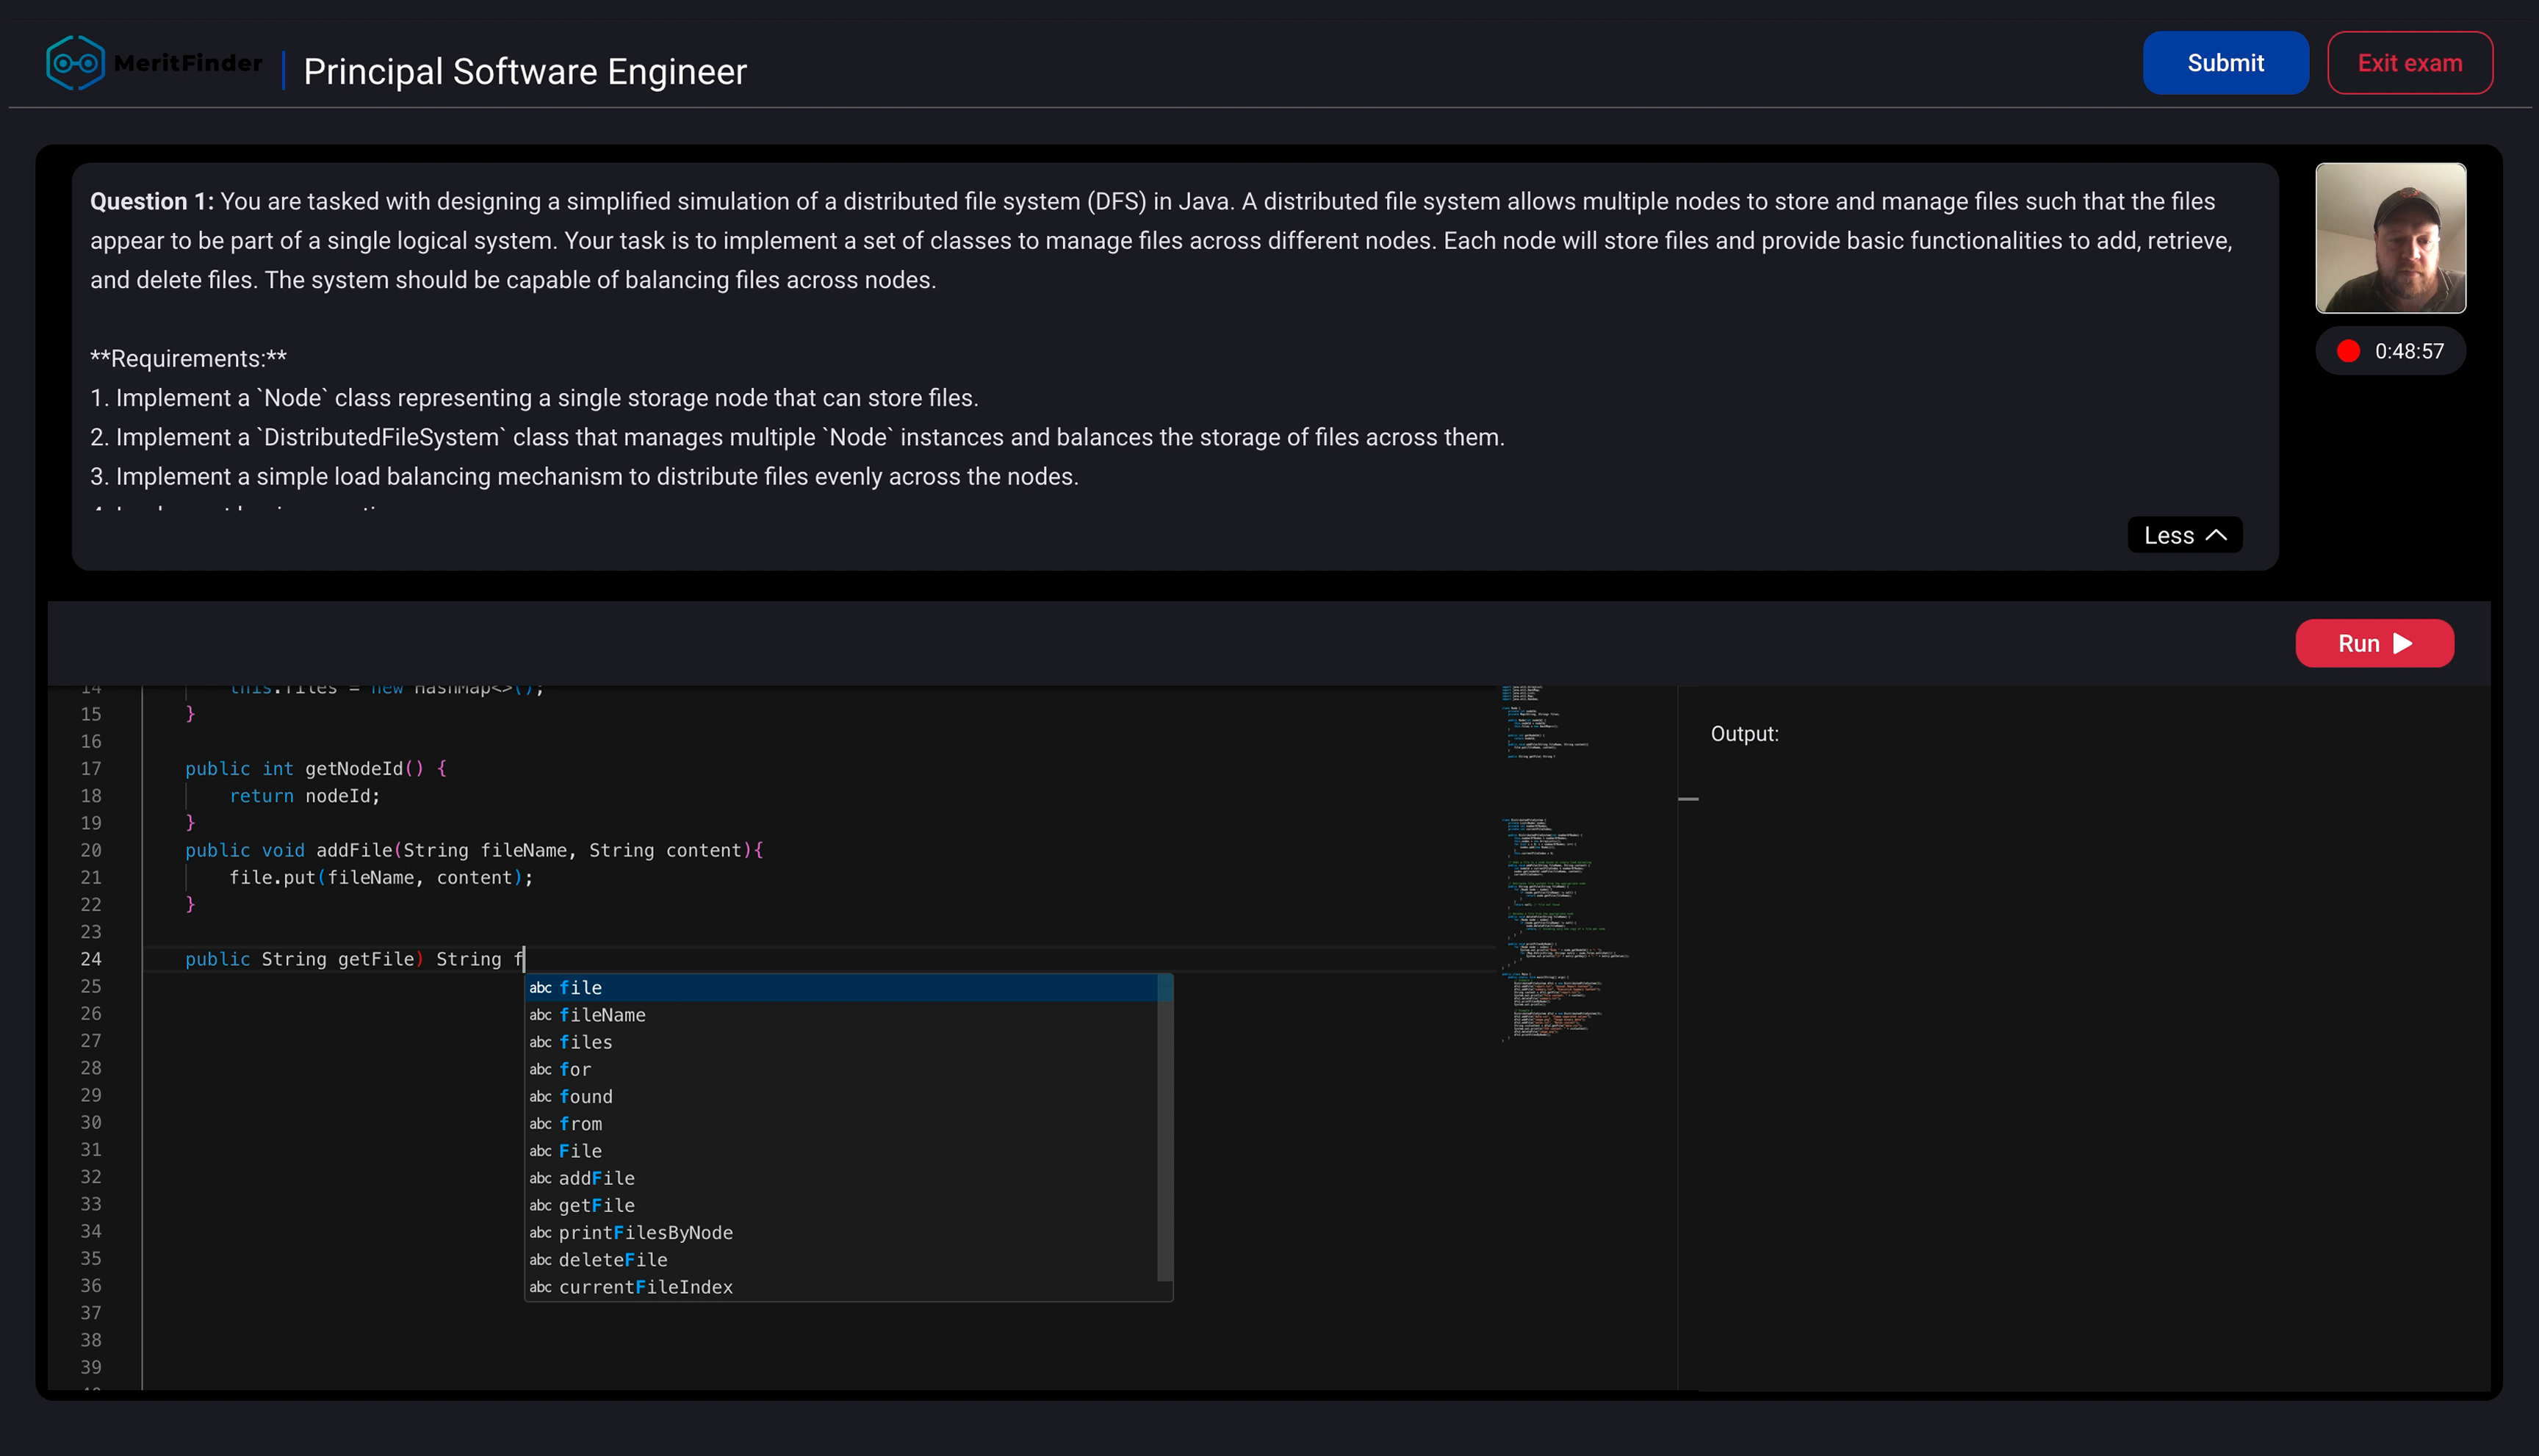This screenshot has width=2539, height=1456.
Task: Pick 'printFilesByNode' from suggestion list
Action: coord(645,1233)
